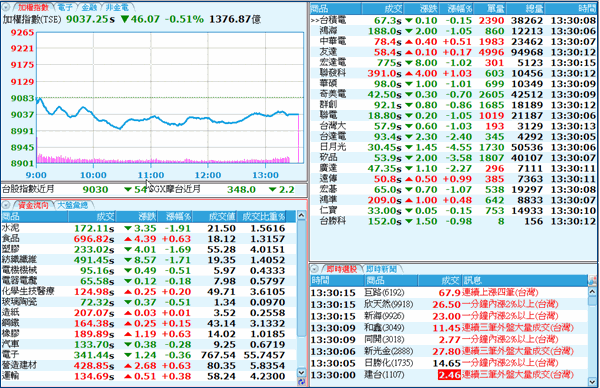Open the 巨路(6192) alert entry
600x388 pixels.
pyautogui.click(x=449, y=293)
